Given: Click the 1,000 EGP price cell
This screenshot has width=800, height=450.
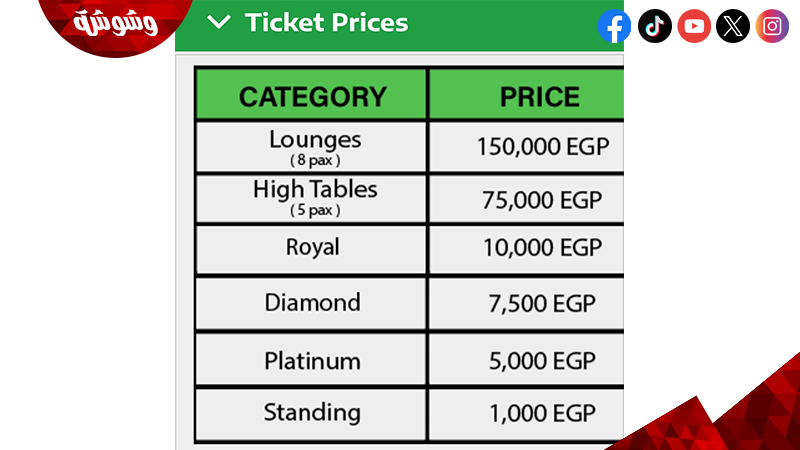Looking at the screenshot, I should tap(527, 414).
